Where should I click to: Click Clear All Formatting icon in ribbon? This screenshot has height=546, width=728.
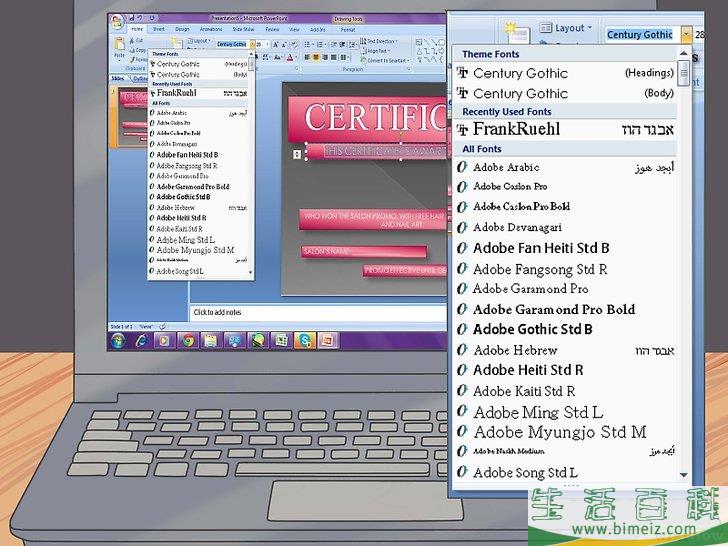294,45
